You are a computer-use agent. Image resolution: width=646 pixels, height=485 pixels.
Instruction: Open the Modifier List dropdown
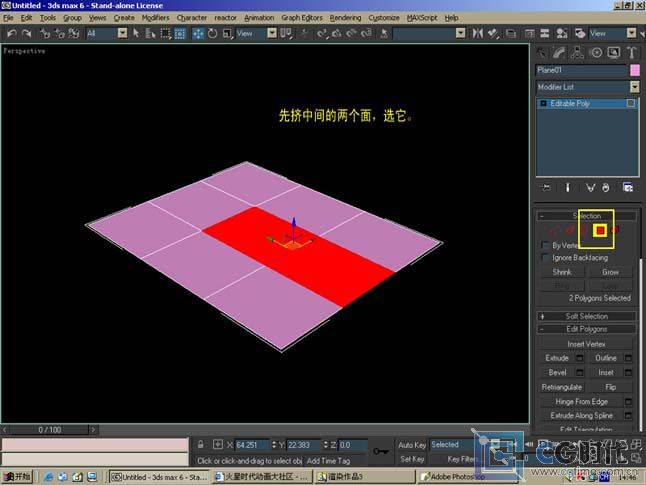(x=634, y=87)
